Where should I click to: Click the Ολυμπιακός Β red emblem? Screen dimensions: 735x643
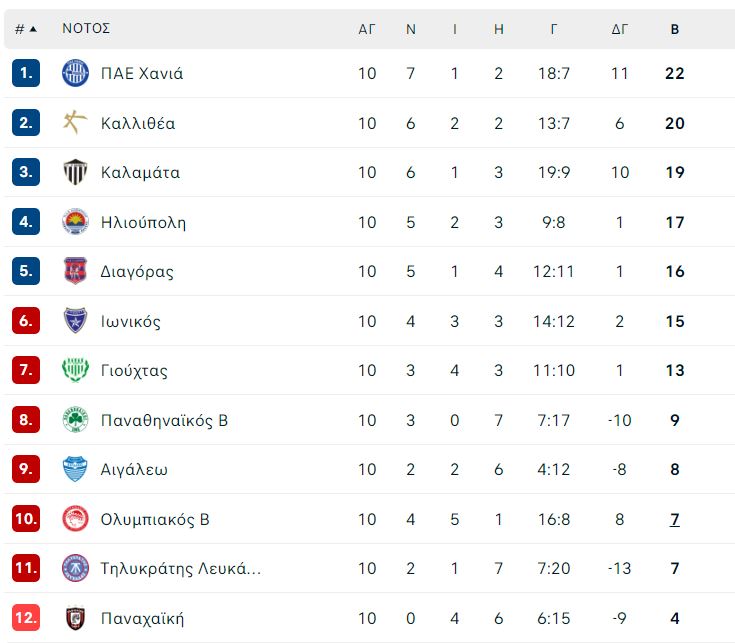pyautogui.click(x=75, y=518)
